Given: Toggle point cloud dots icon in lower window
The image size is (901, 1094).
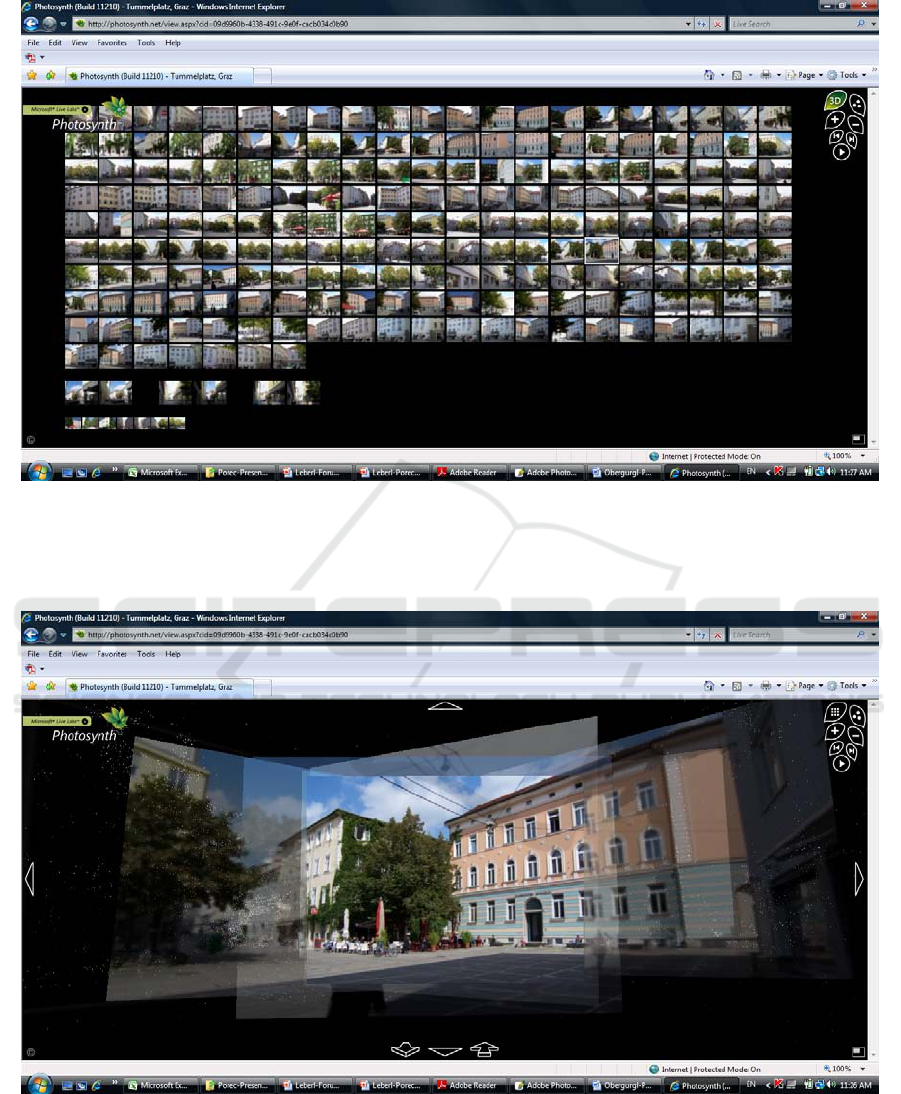Looking at the screenshot, I should [x=857, y=714].
